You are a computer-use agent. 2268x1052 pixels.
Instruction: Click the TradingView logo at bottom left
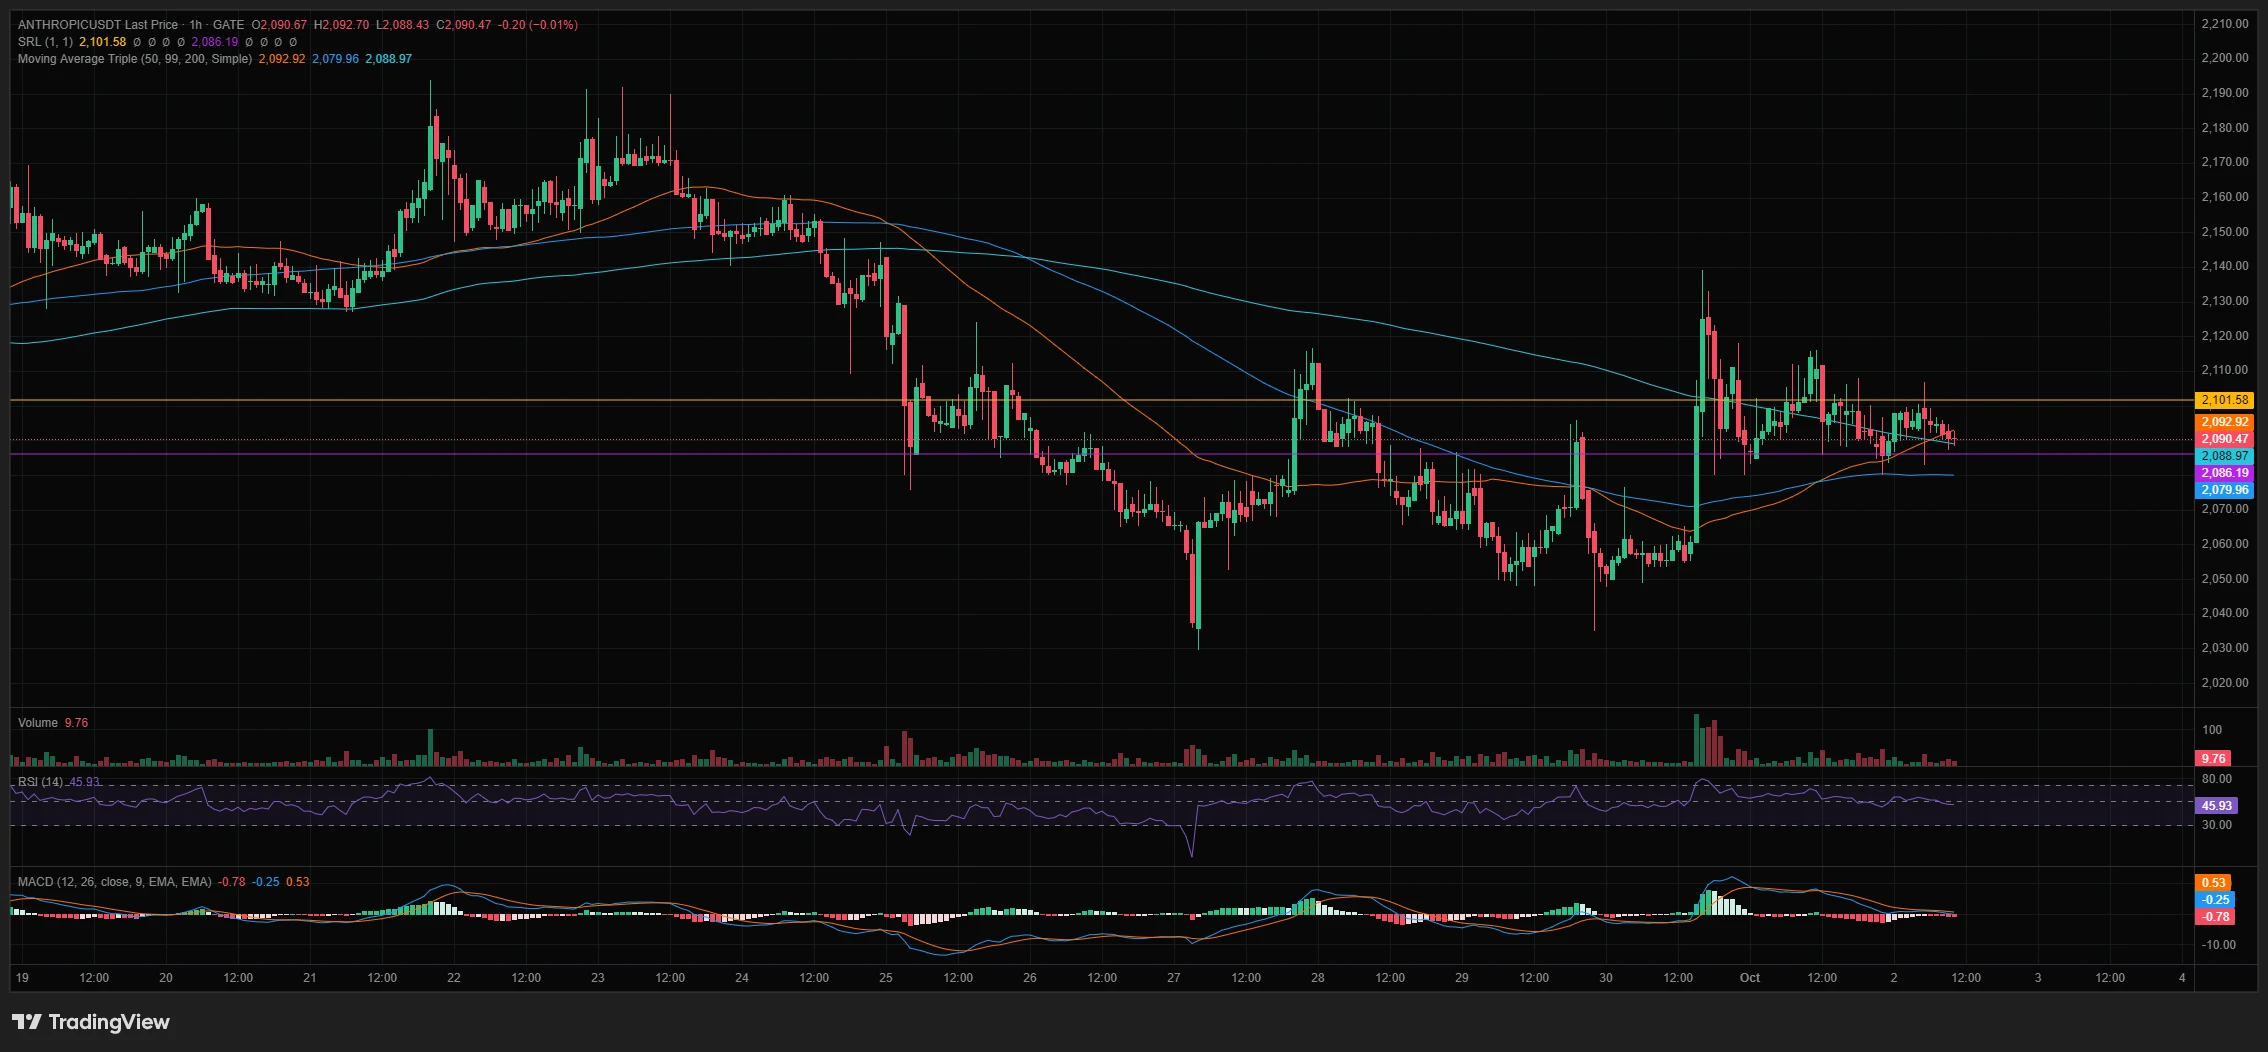(x=91, y=1021)
